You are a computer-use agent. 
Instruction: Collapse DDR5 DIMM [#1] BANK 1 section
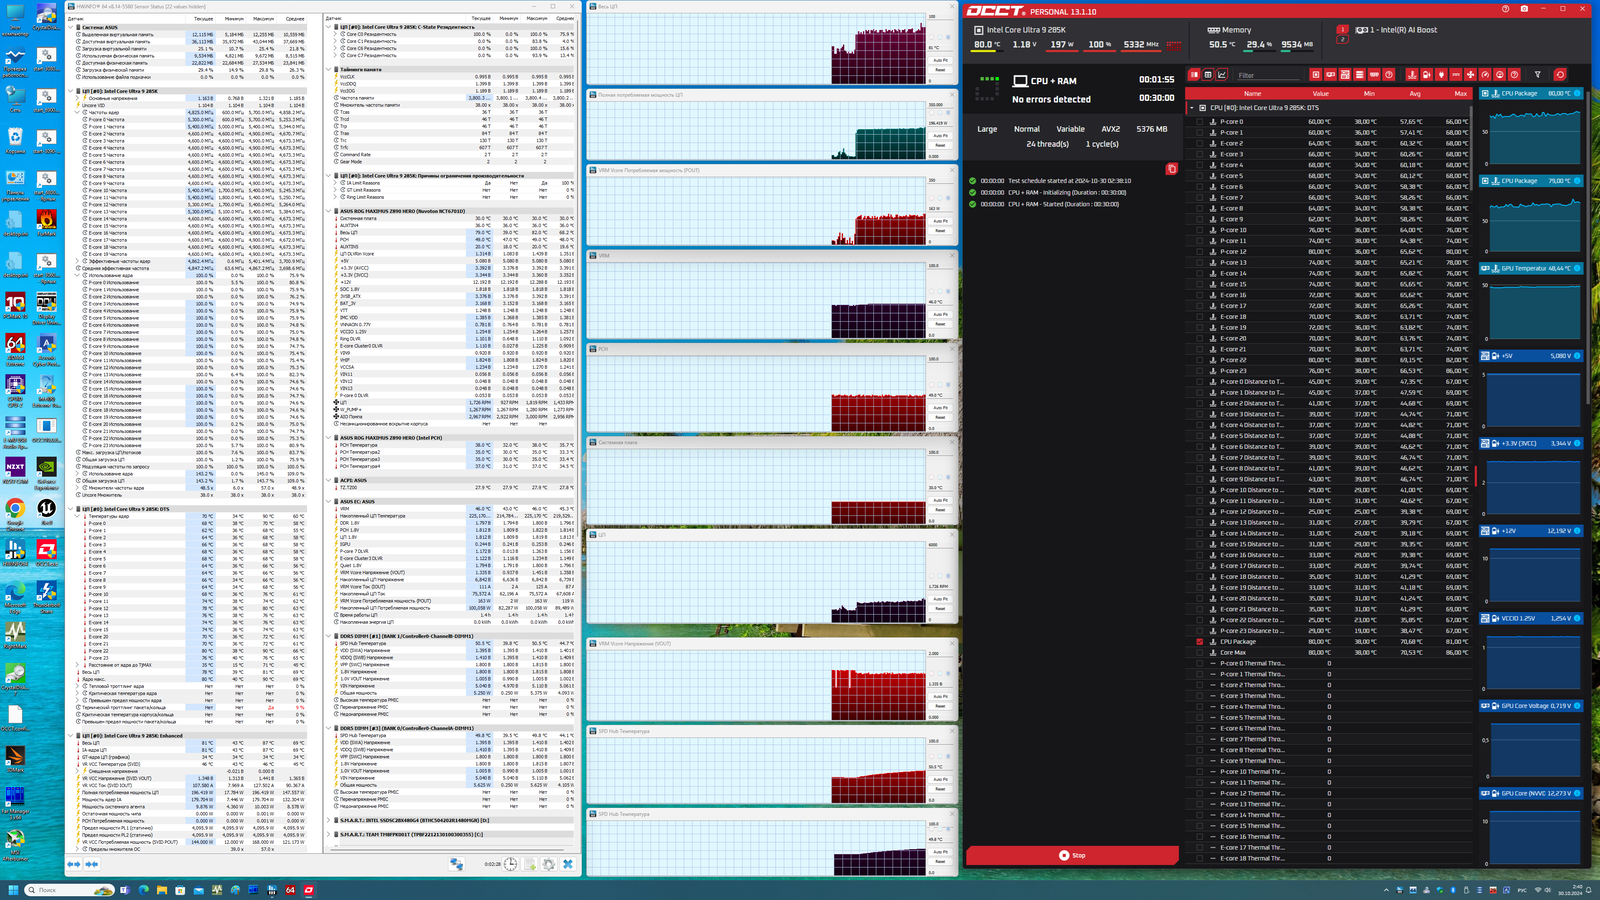click(x=329, y=636)
